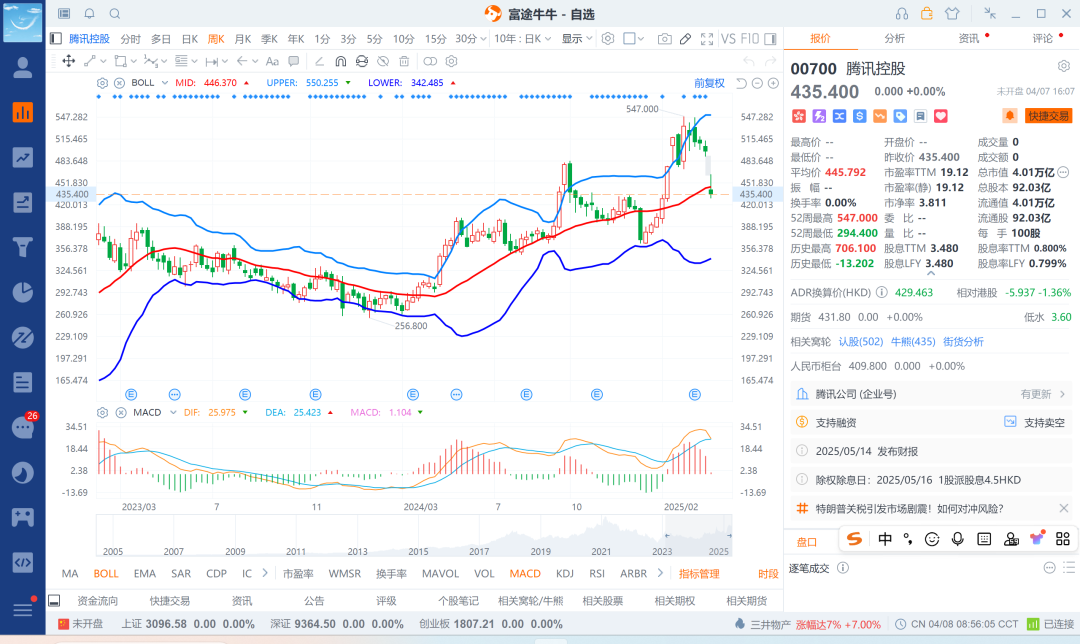The width and height of the screenshot is (1080, 644).
Task: Click the delete drawings trash icon
Action: point(404,61)
